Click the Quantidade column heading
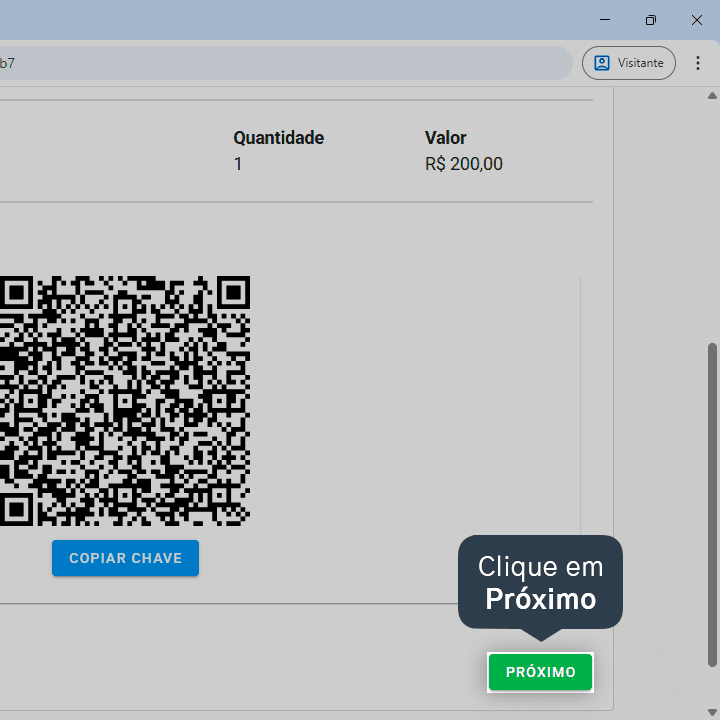The height and width of the screenshot is (720, 720). 279,138
